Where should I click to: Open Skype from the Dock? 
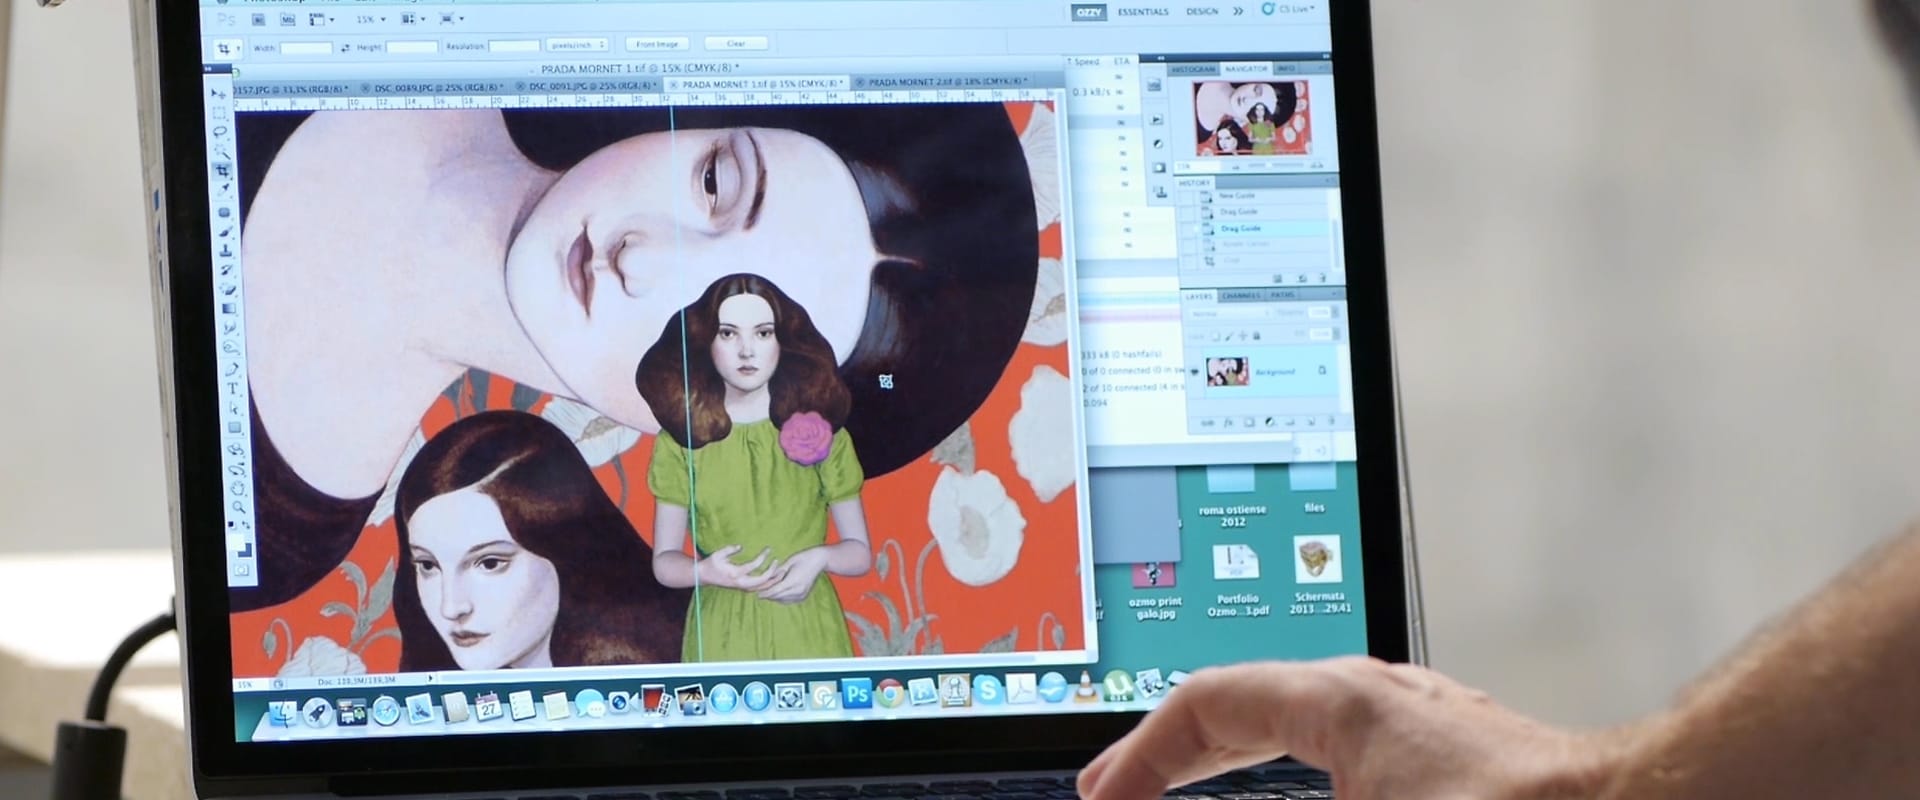987,689
